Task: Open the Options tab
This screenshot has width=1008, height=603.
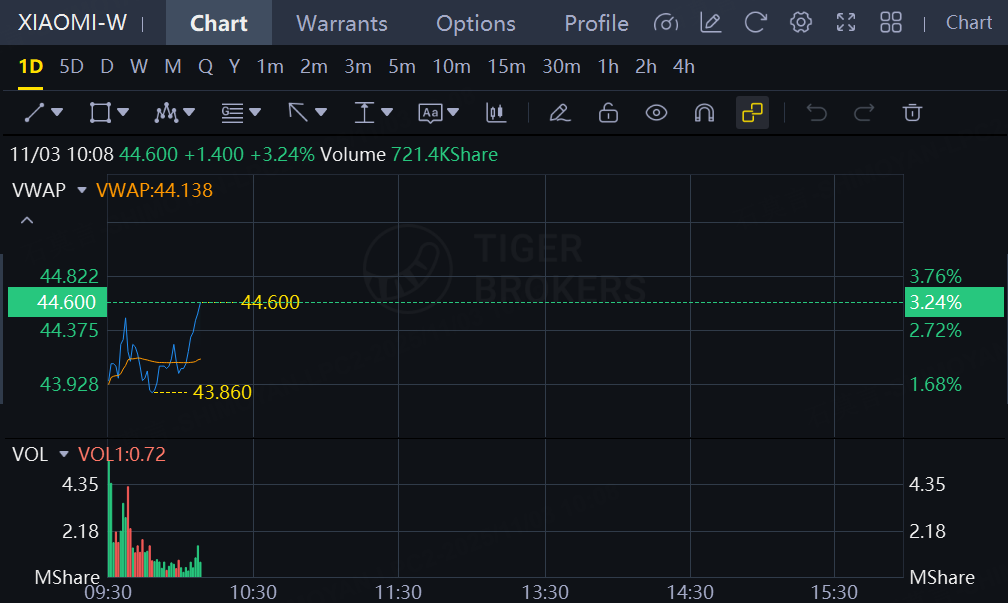Action: click(x=476, y=23)
